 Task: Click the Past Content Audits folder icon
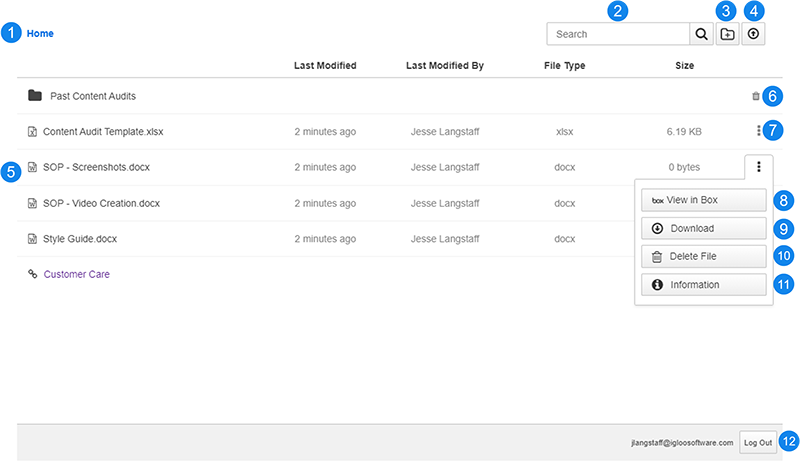click(35, 95)
